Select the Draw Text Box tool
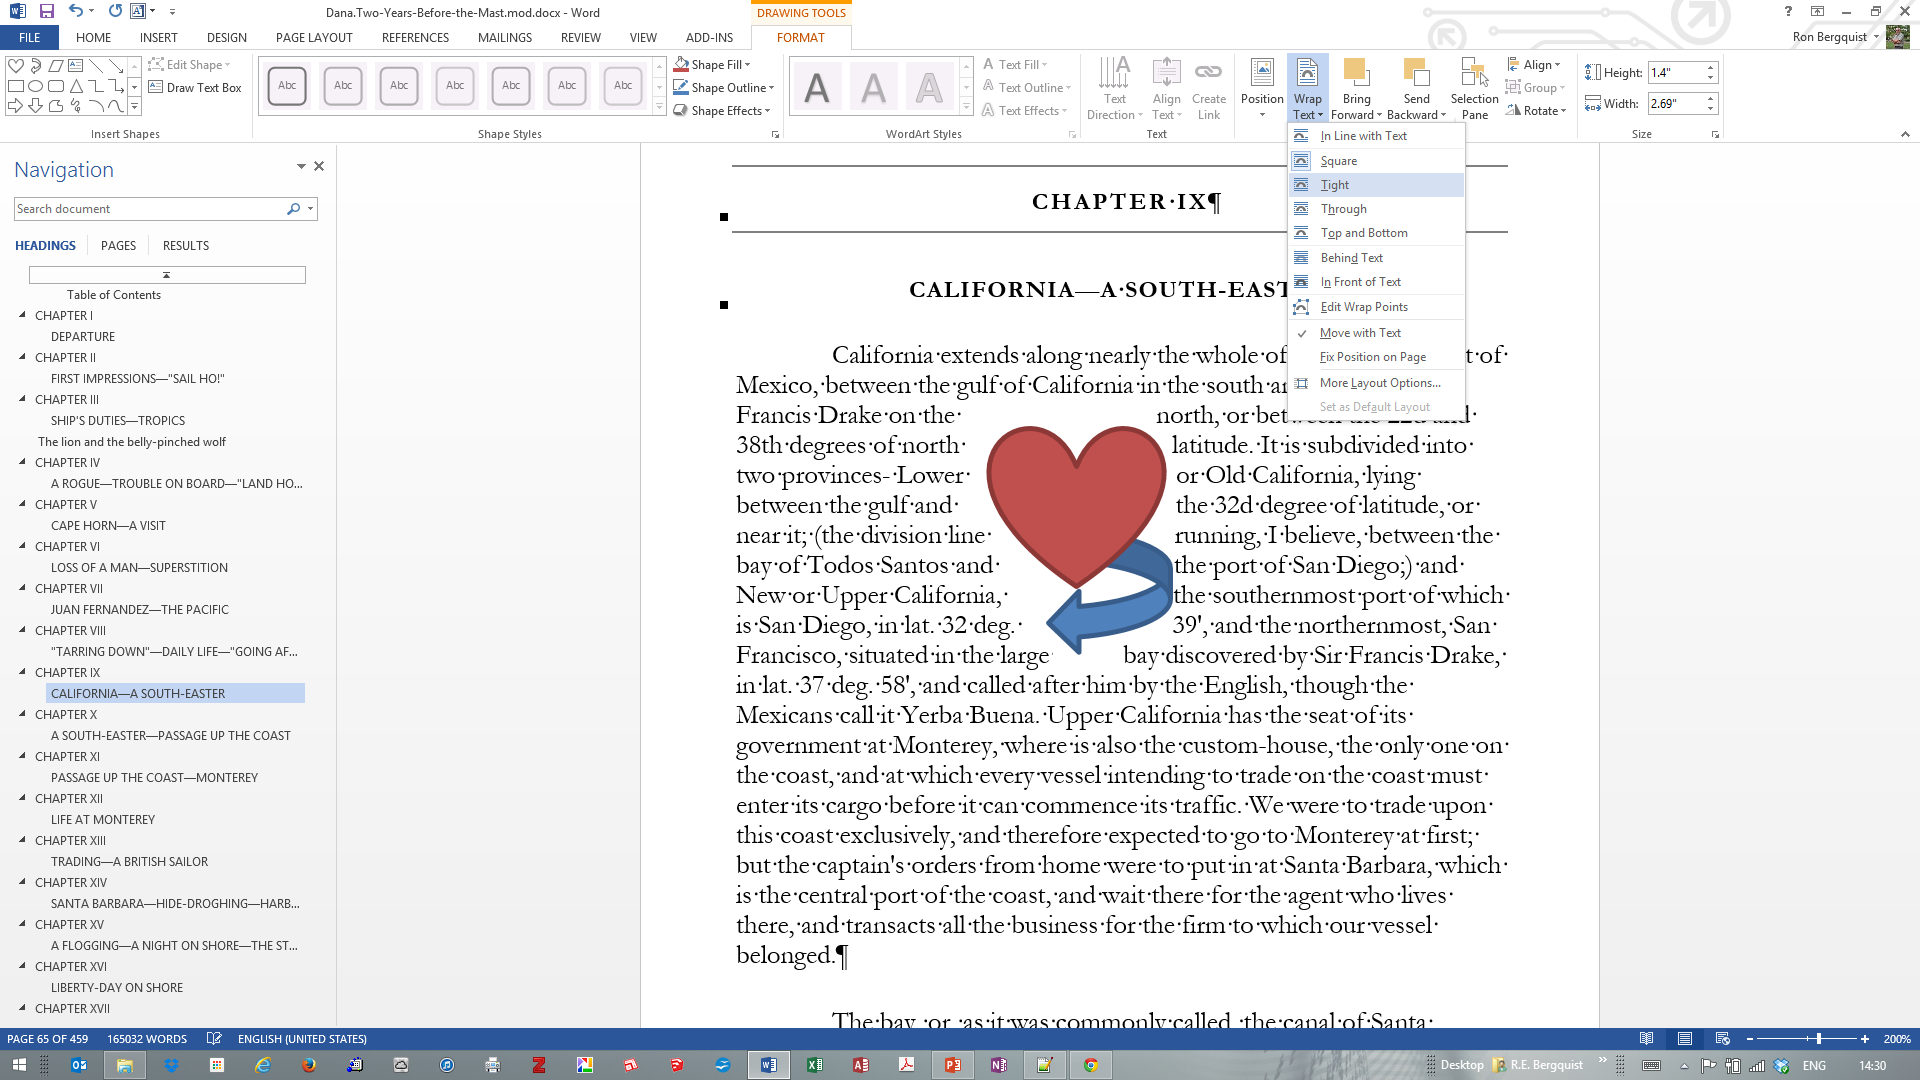This screenshot has height=1080, width=1920. (x=196, y=88)
